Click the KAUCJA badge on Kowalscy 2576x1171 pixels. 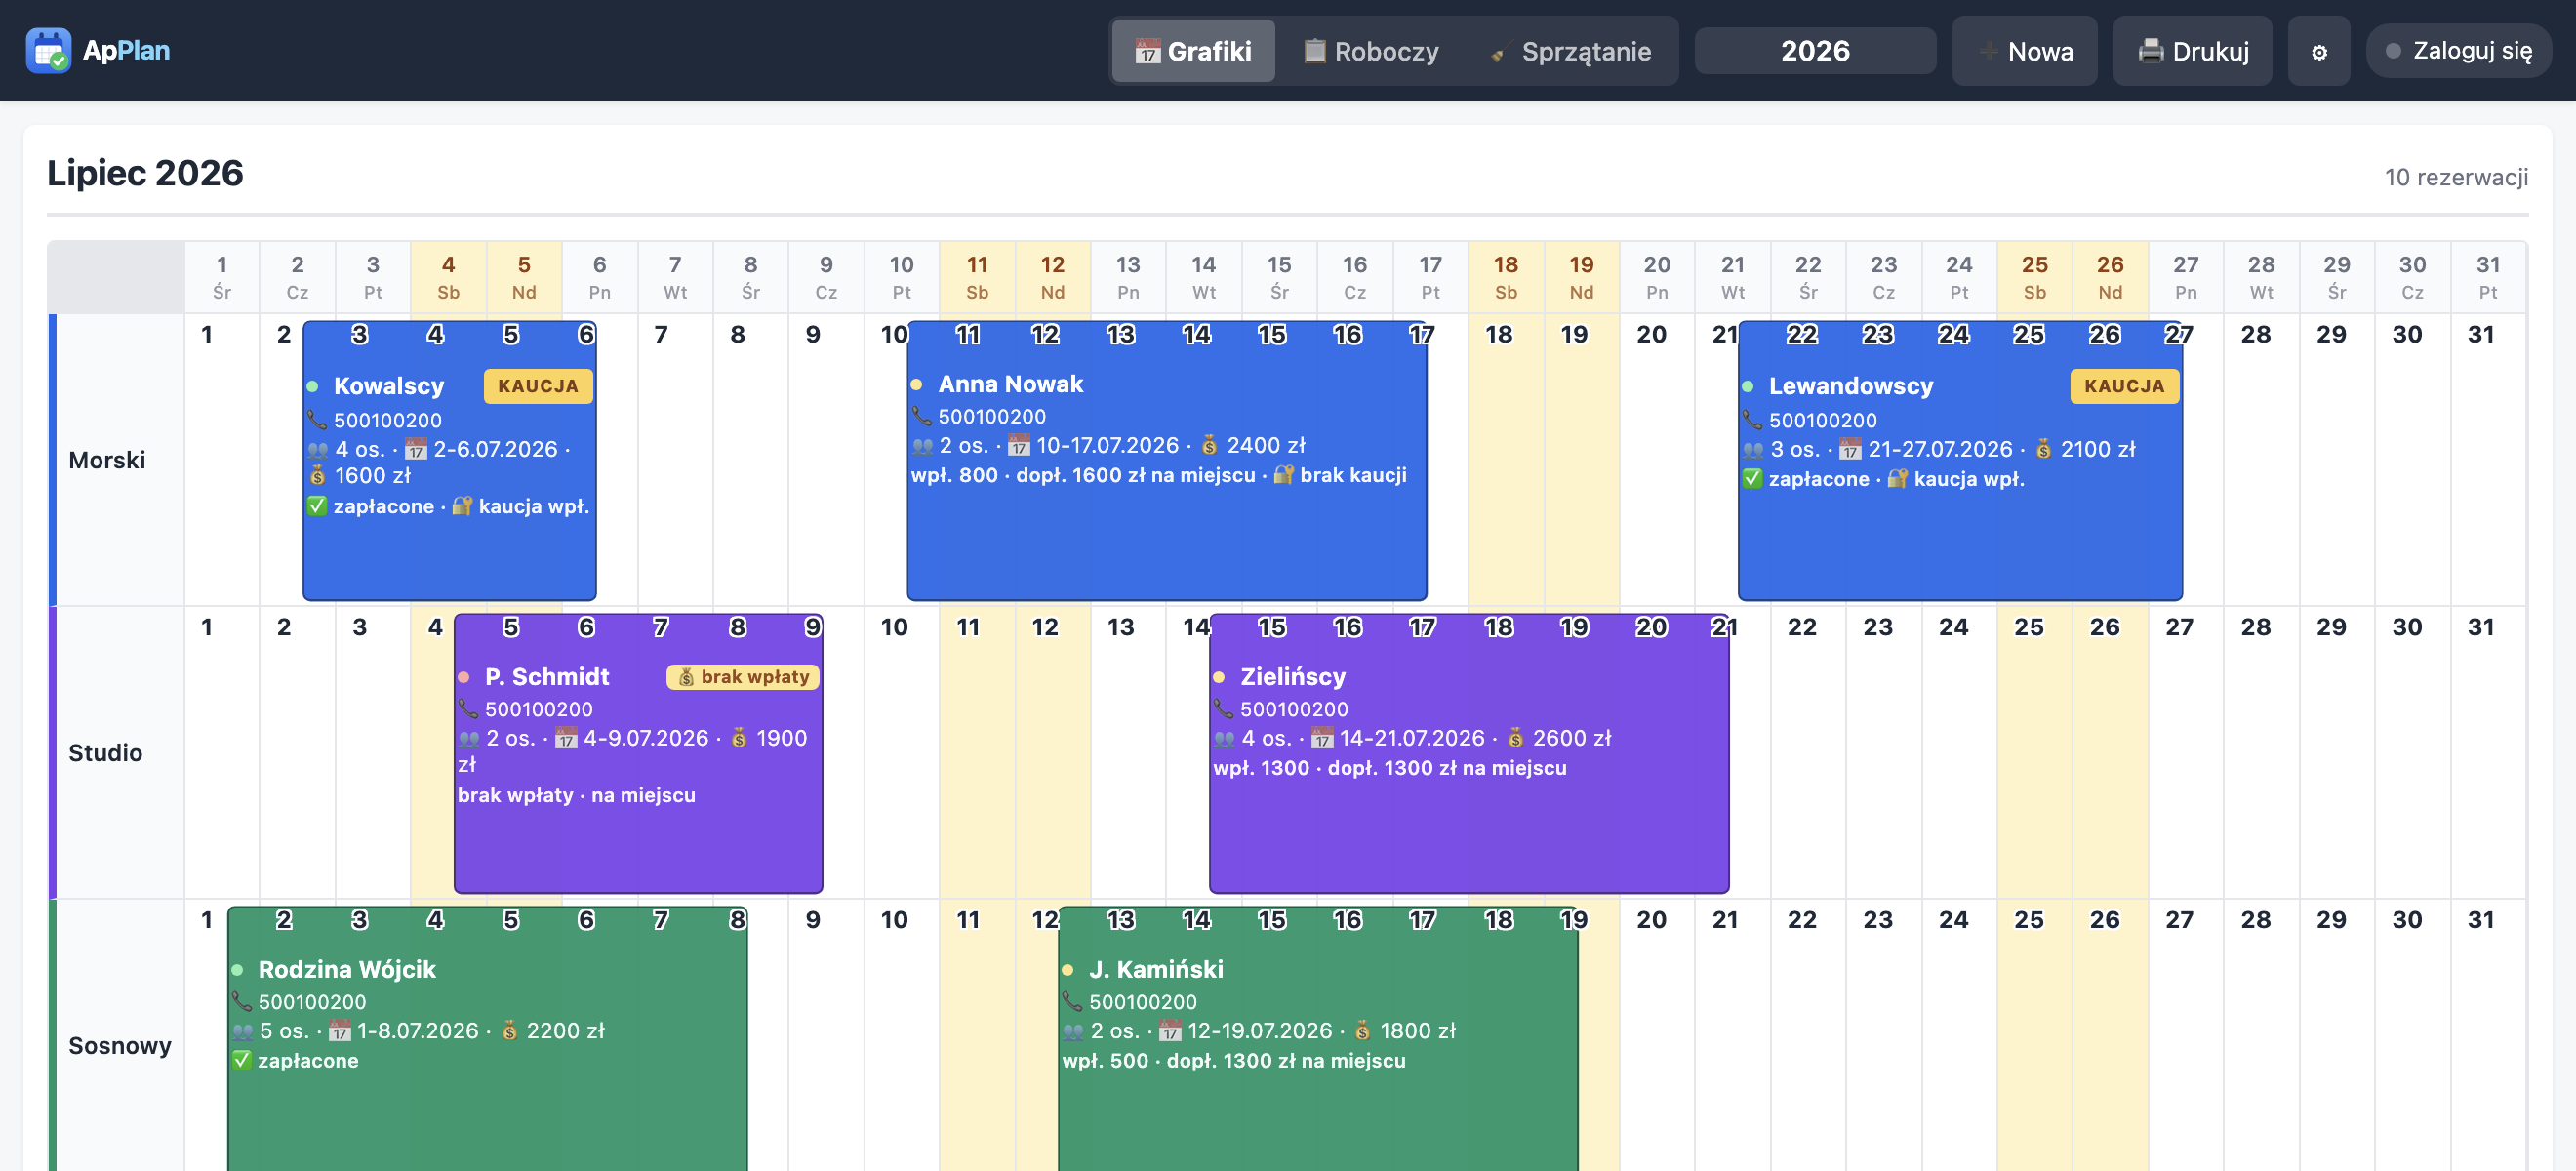click(x=538, y=386)
